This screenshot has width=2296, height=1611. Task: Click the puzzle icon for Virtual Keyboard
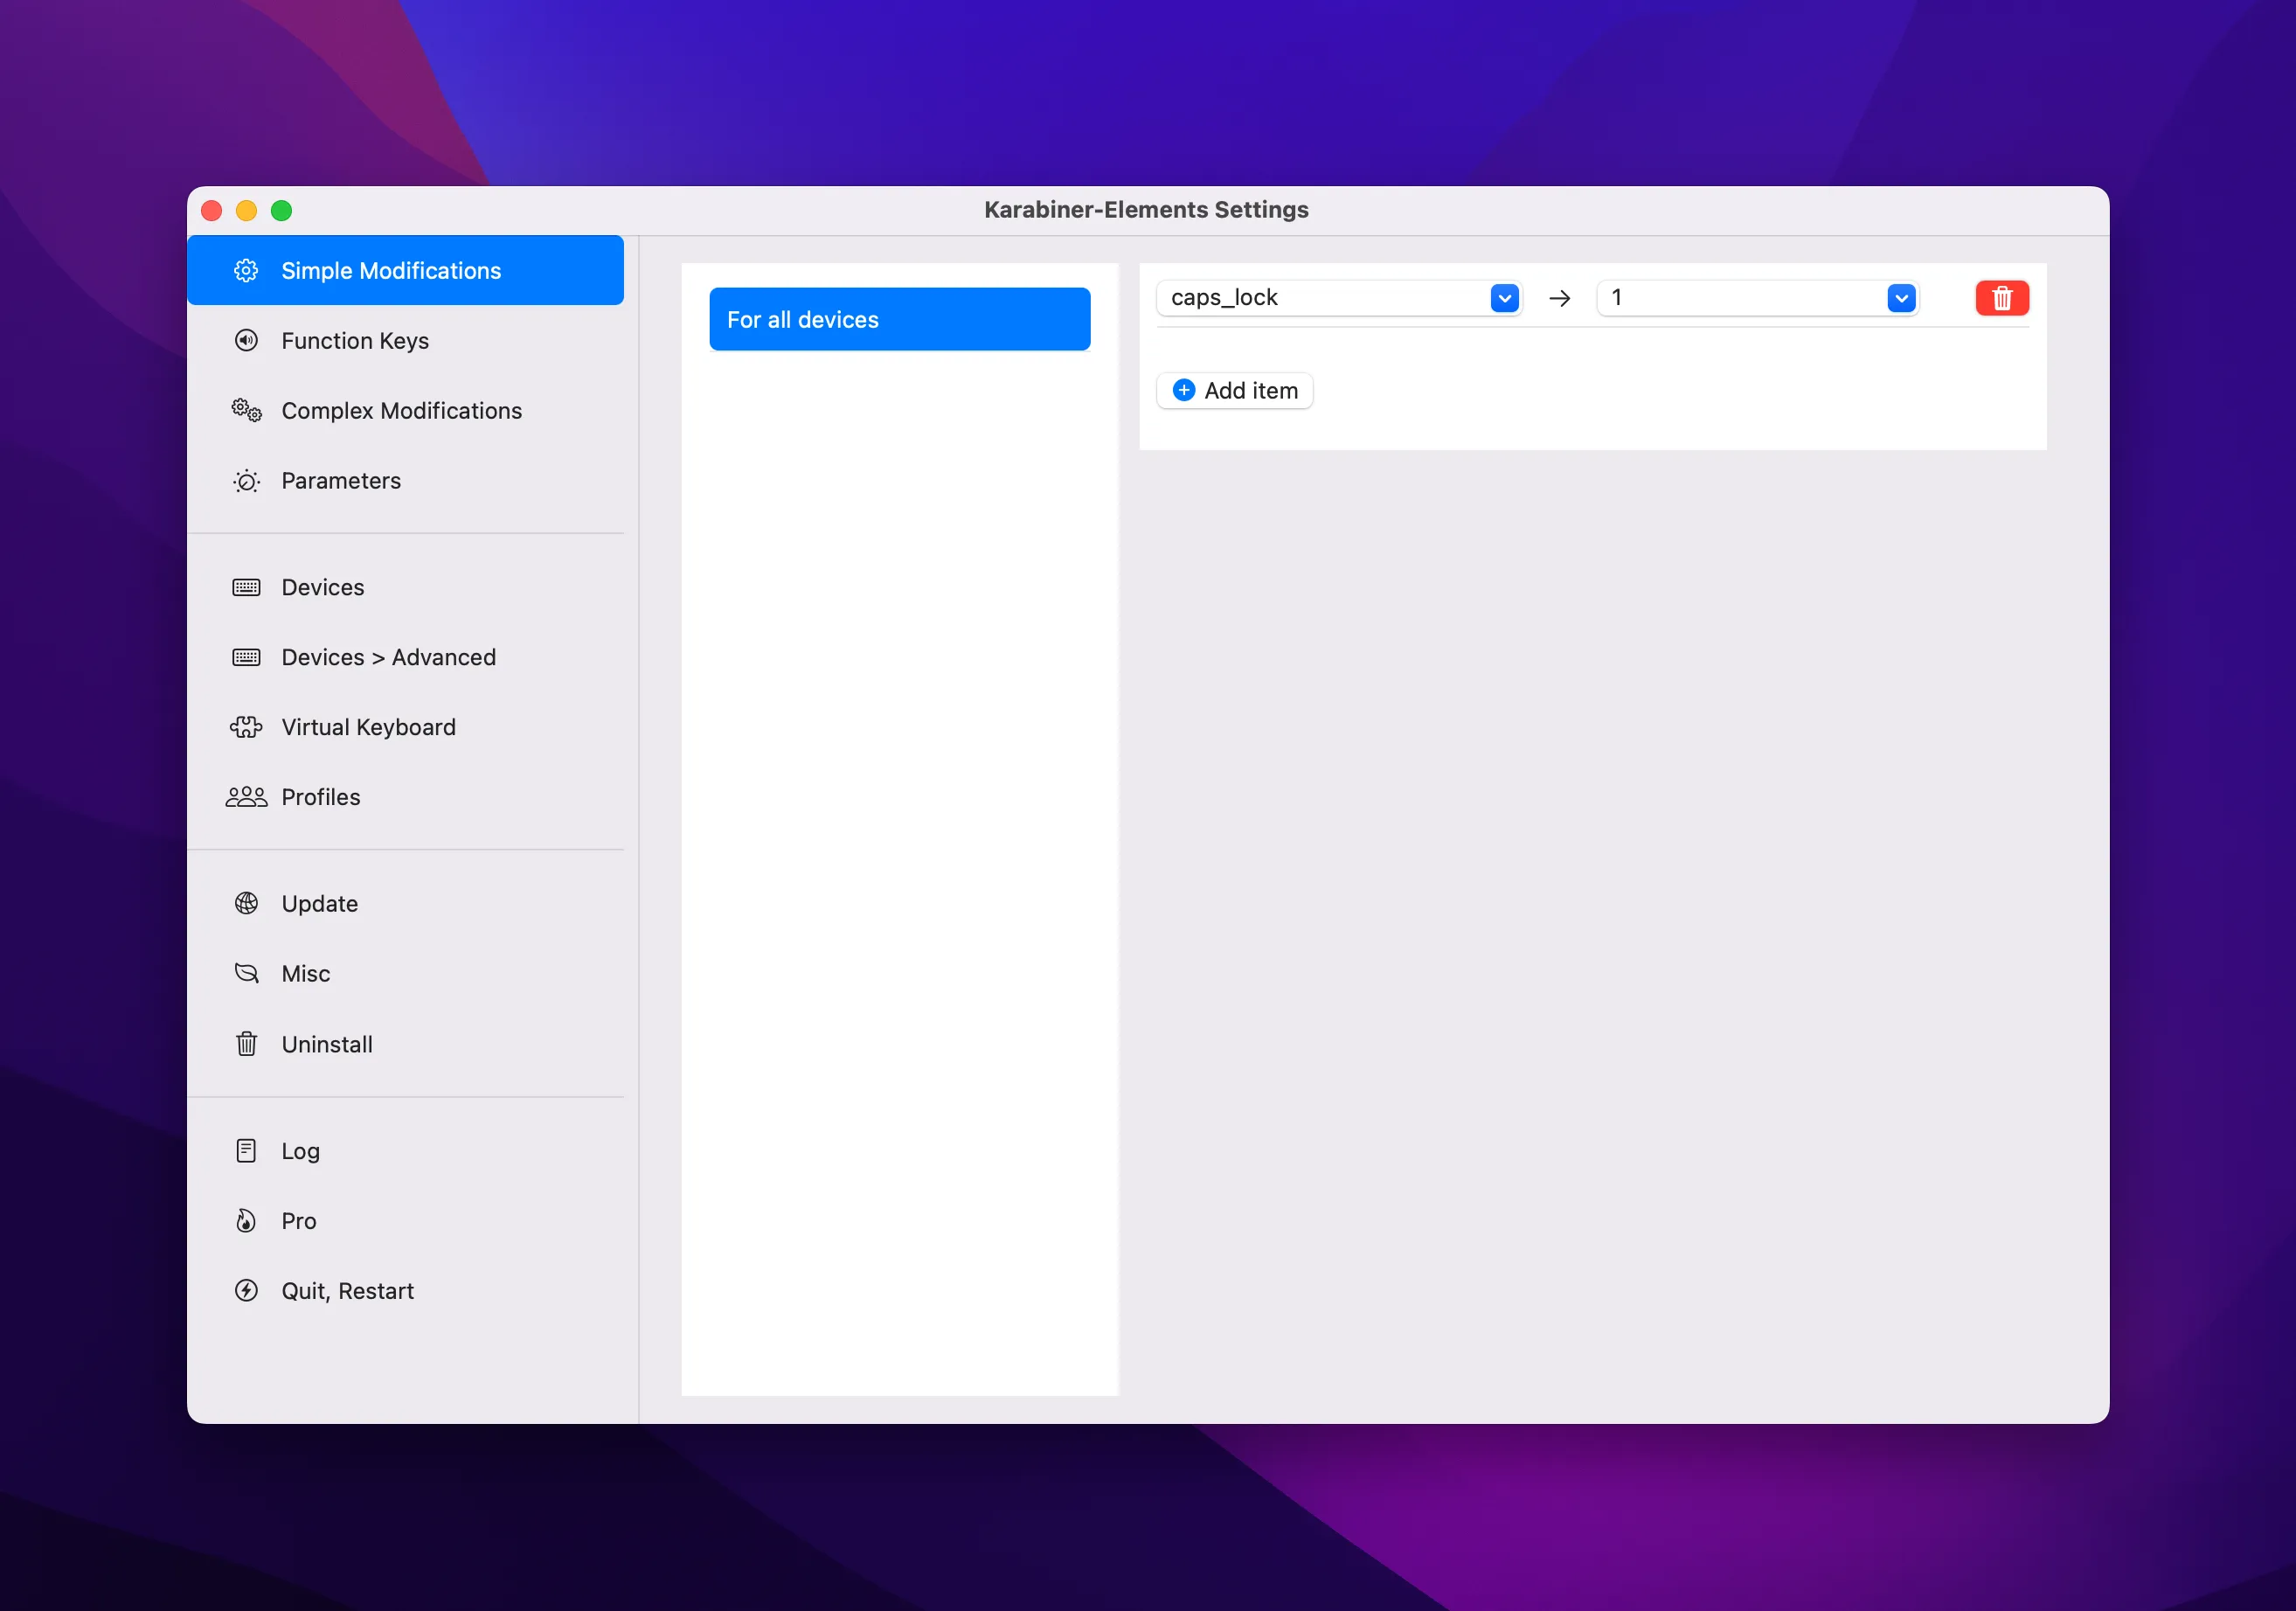point(246,727)
